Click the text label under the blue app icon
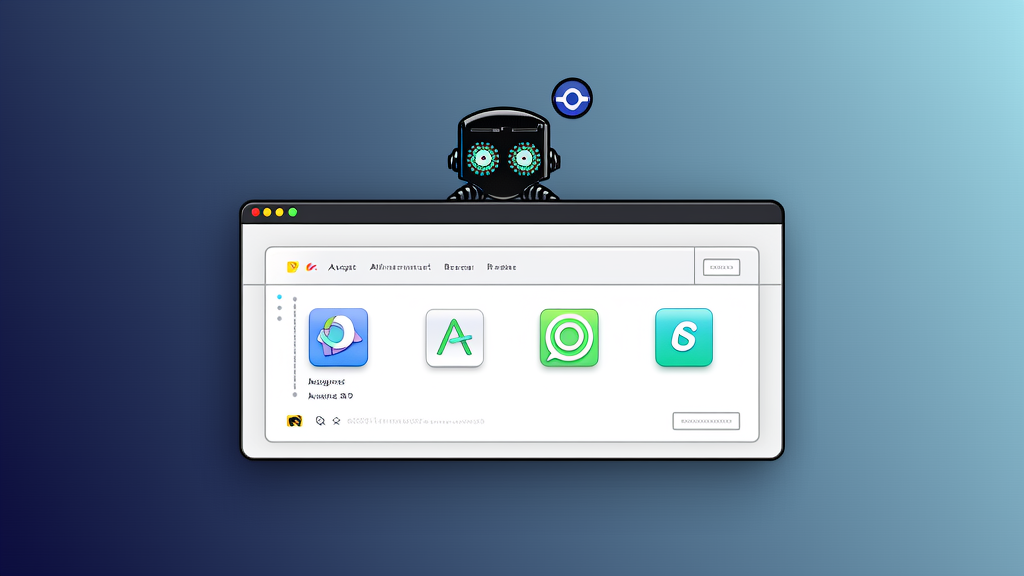The image size is (1024, 576). click(326, 382)
